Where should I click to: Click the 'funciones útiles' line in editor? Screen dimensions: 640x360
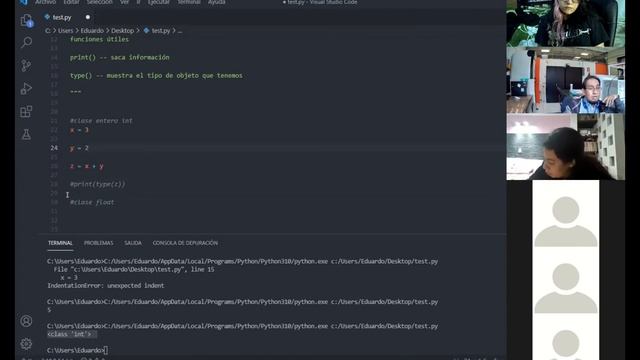[99, 39]
